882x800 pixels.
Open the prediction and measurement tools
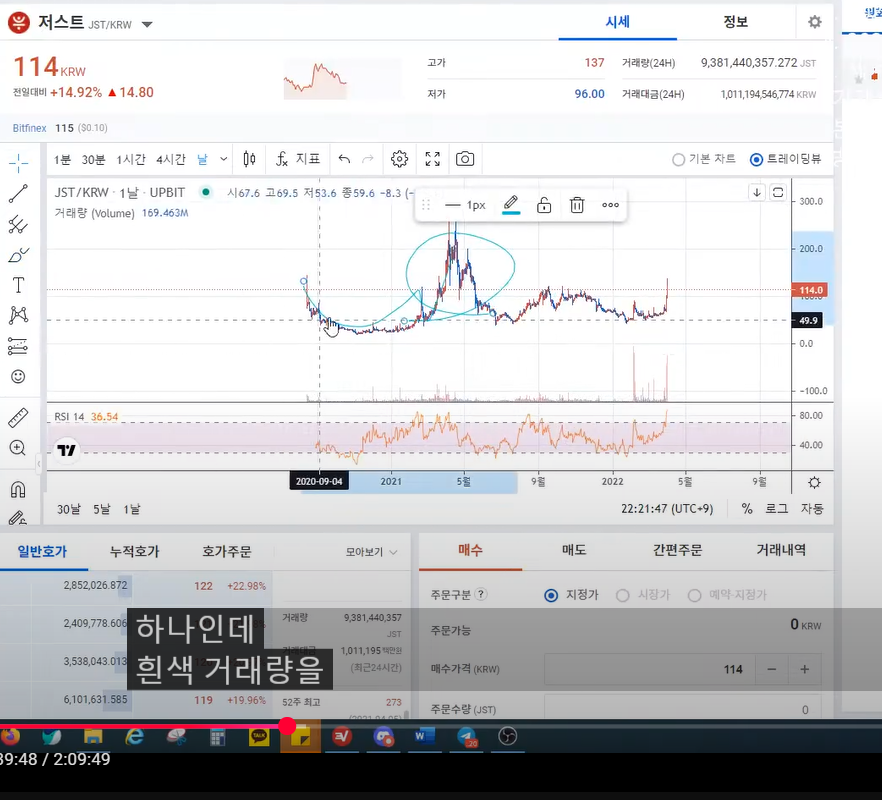18,346
